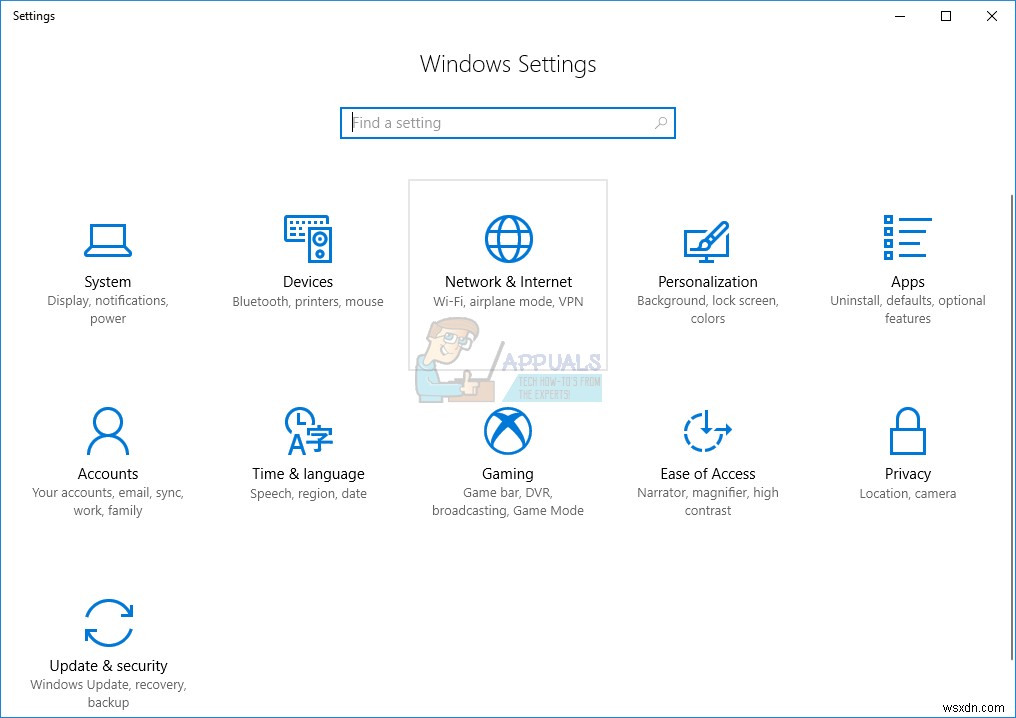The width and height of the screenshot is (1016, 718).
Task: Open the Network & Internet globe icon
Action: [x=509, y=238]
